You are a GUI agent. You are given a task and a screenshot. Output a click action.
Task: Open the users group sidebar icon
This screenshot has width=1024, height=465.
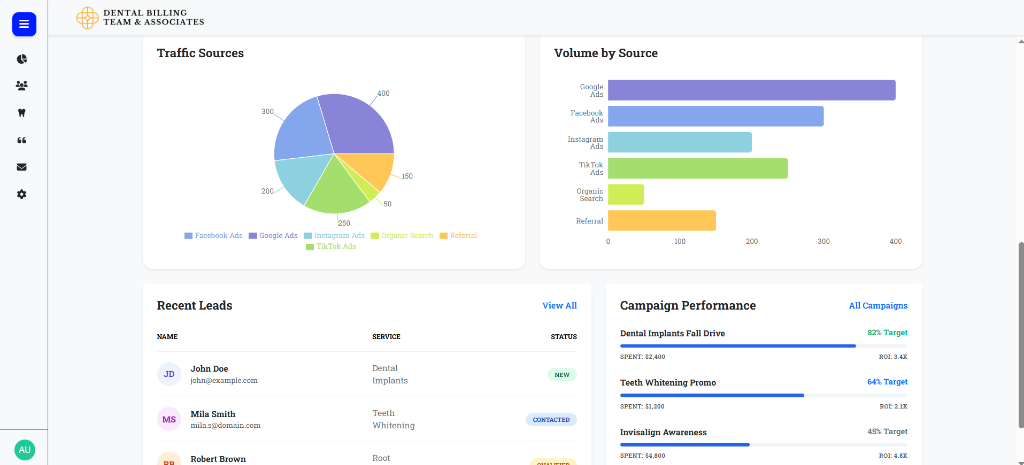coord(22,86)
